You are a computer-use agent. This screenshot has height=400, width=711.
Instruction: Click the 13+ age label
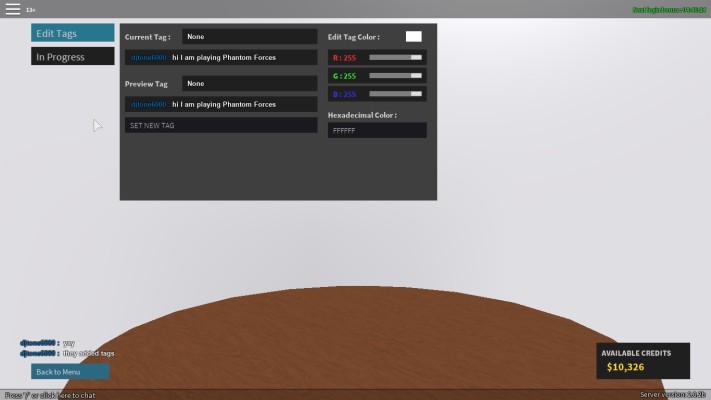tap(31, 10)
